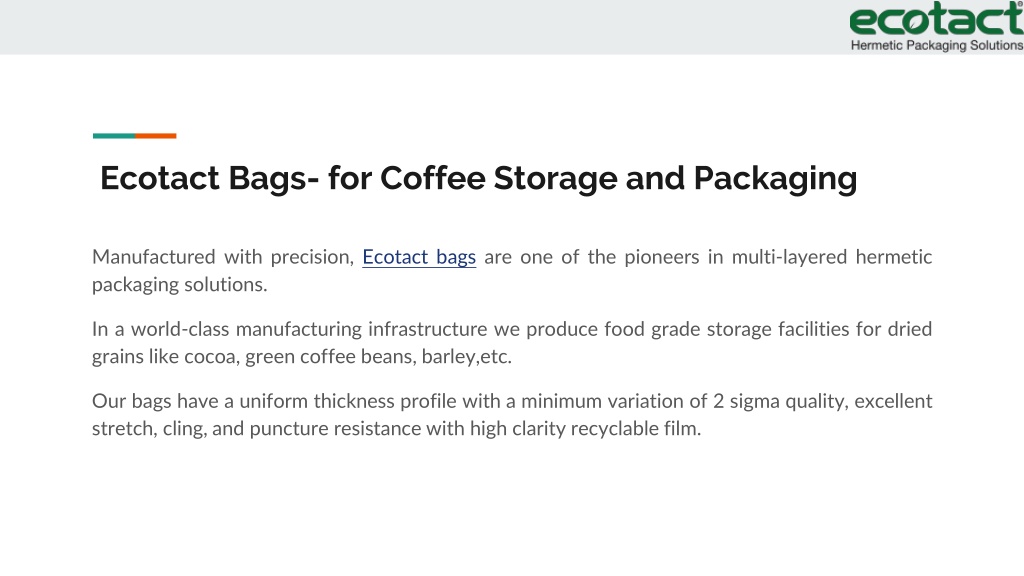Click the word 'Packaging' in the title
Viewport: 1024px width, 576px height.
tap(775, 178)
